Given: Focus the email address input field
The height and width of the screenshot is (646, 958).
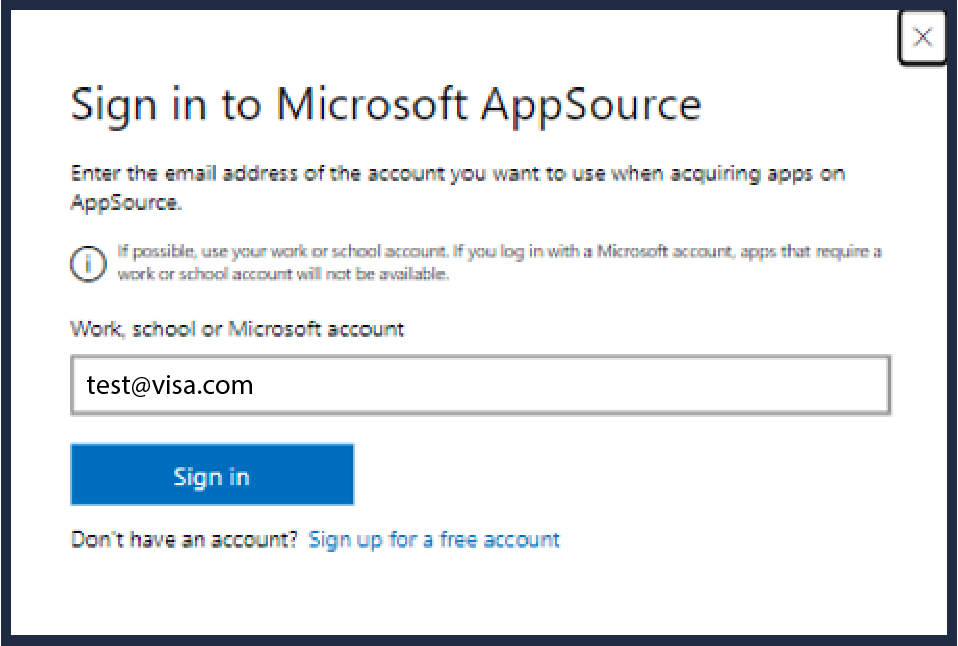Looking at the screenshot, I should 480,385.
